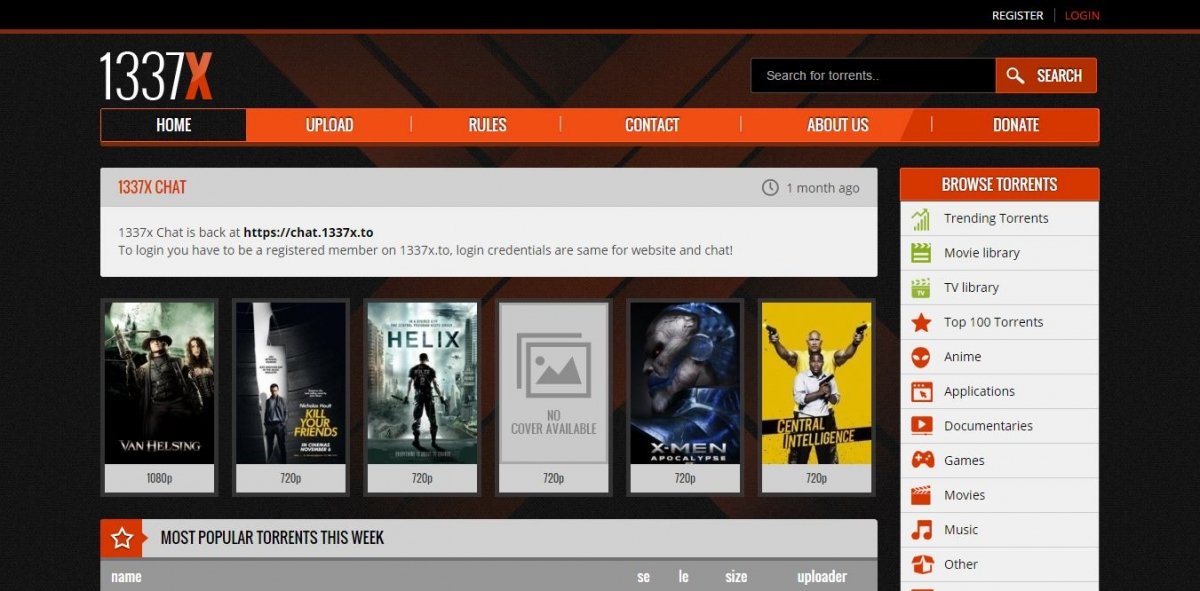Open the TV library link
The width and height of the screenshot is (1200, 591).
(971, 288)
